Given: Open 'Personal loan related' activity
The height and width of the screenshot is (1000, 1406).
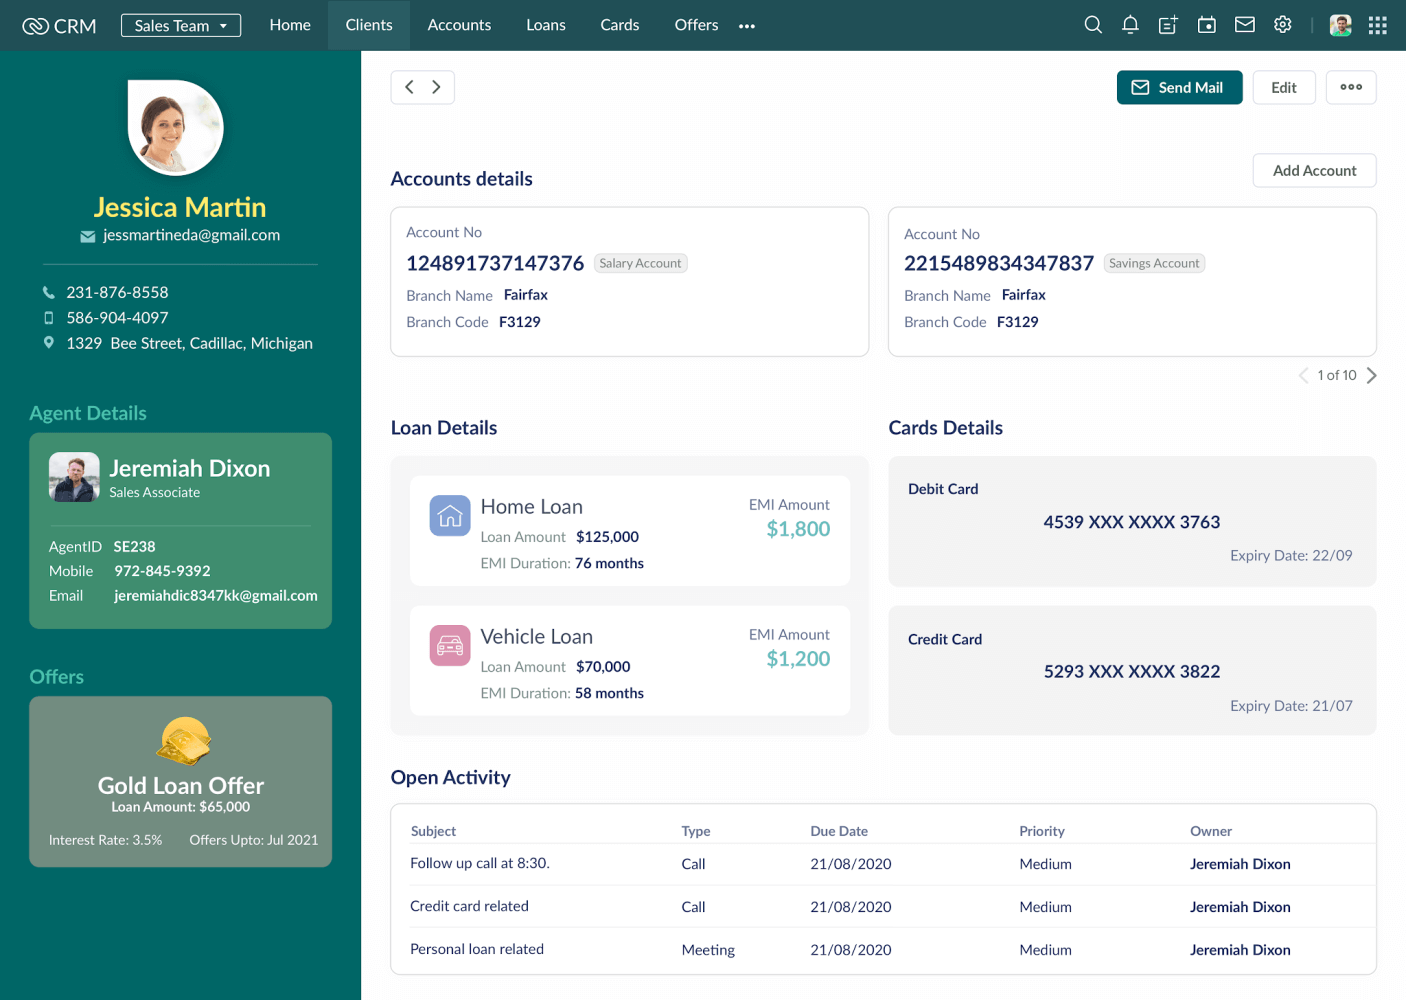Looking at the screenshot, I should pyautogui.click(x=477, y=949).
